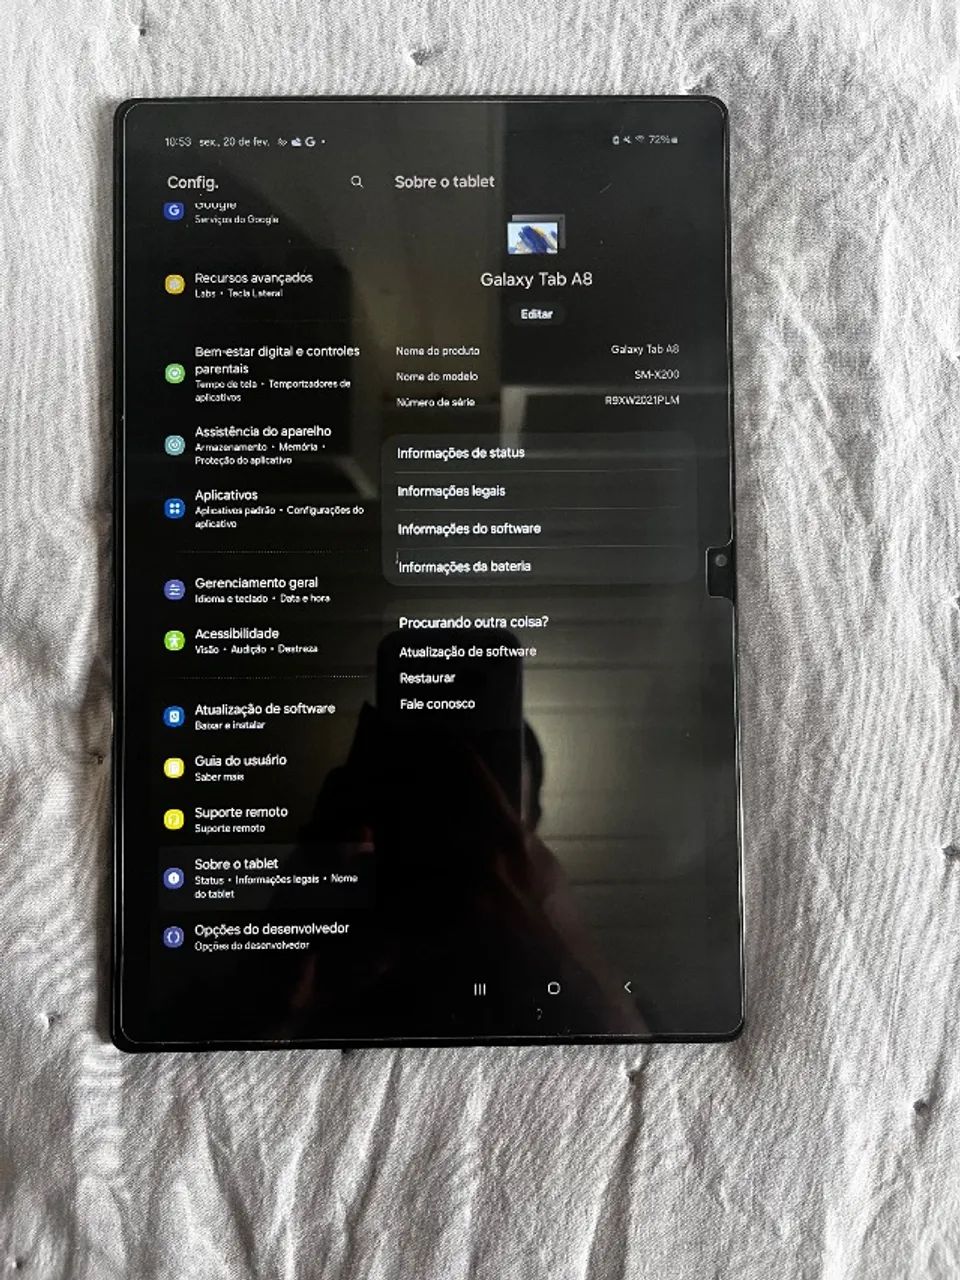
Task: Tap the Config. header title
Action: [x=193, y=182]
